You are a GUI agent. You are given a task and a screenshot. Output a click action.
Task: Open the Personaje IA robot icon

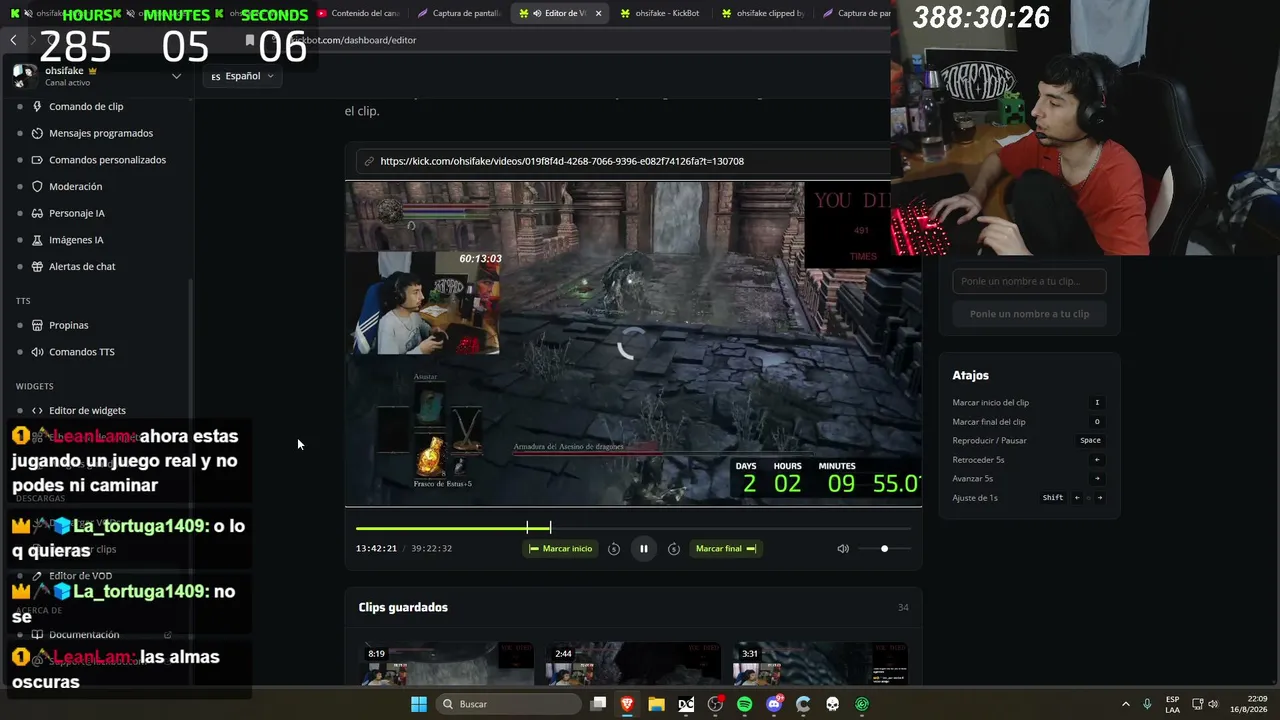coord(37,213)
